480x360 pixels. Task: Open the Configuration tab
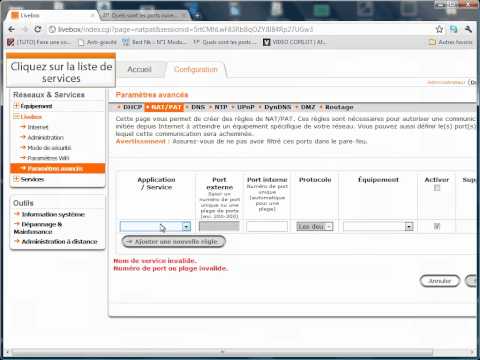[x=196, y=69]
